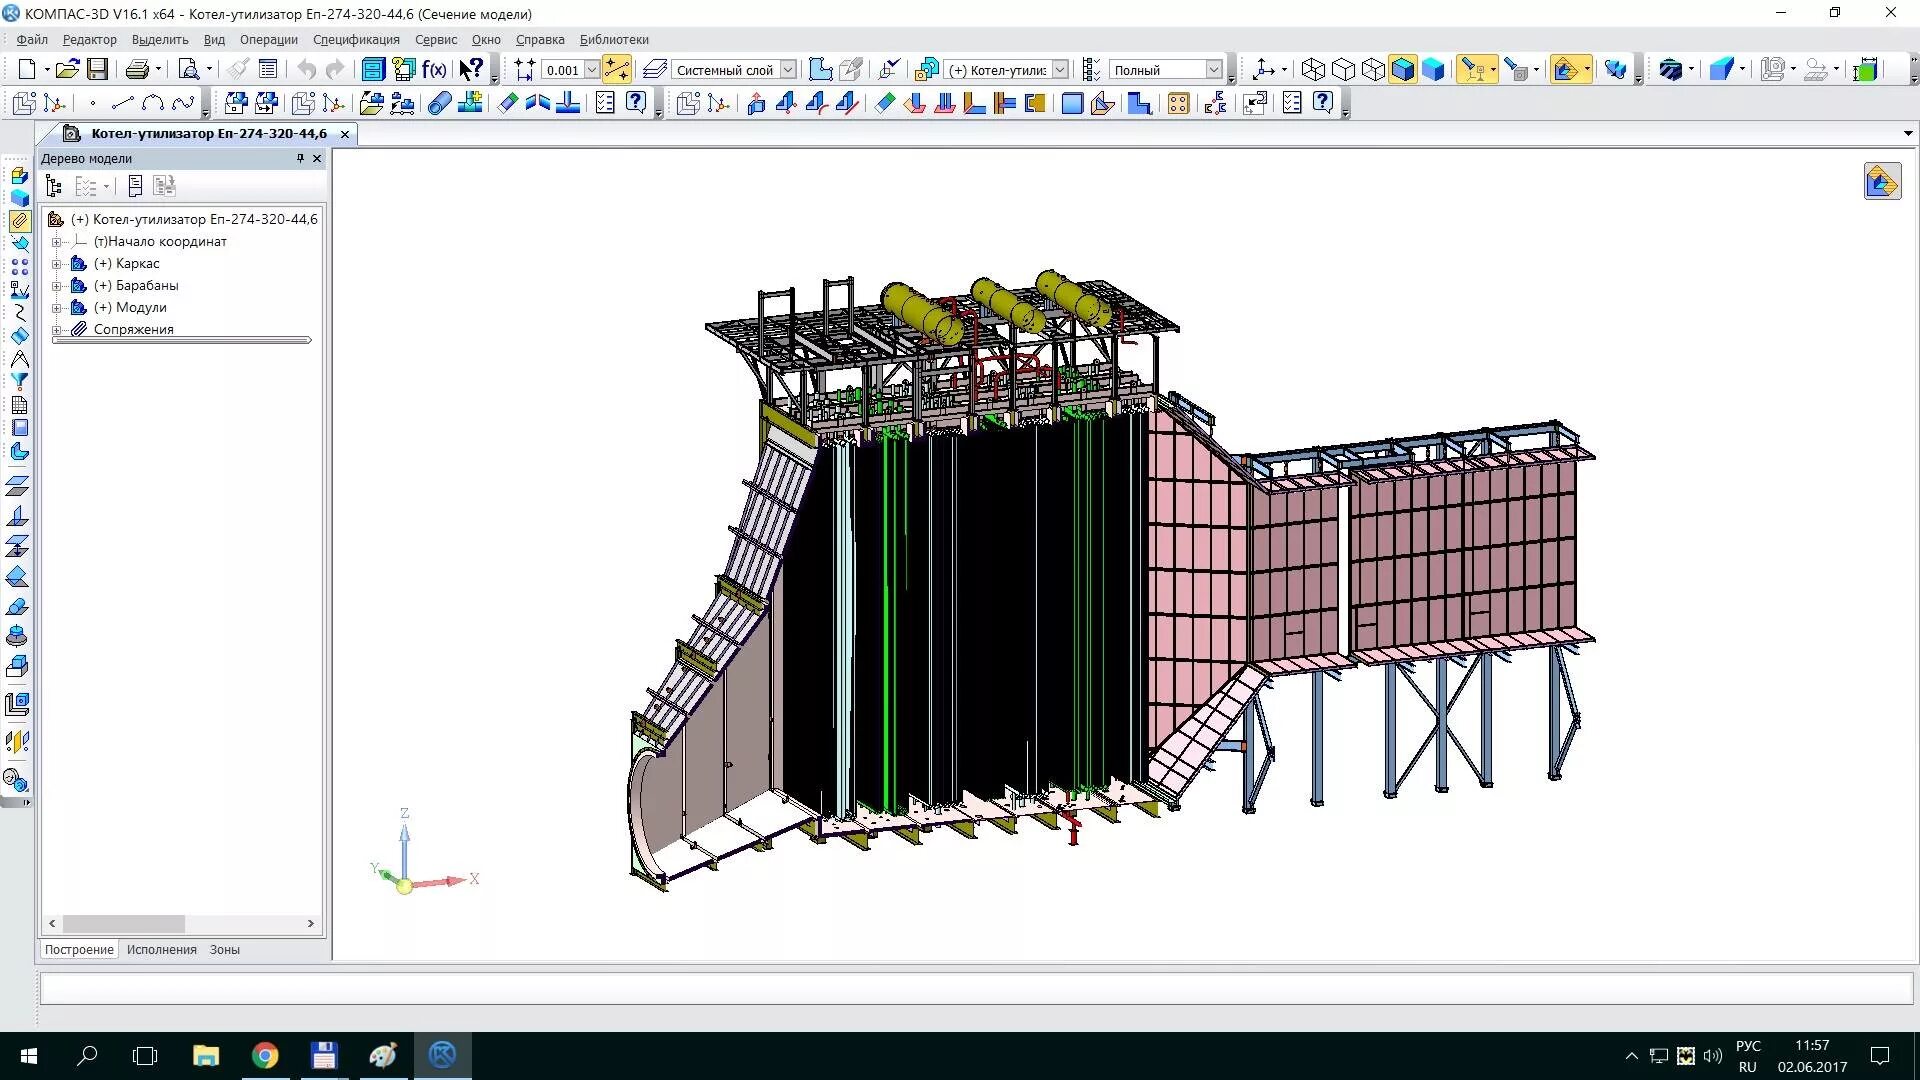The height and width of the screenshot is (1080, 1920).
Task: Select wireframe display mode cube
Action: coord(1313,69)
